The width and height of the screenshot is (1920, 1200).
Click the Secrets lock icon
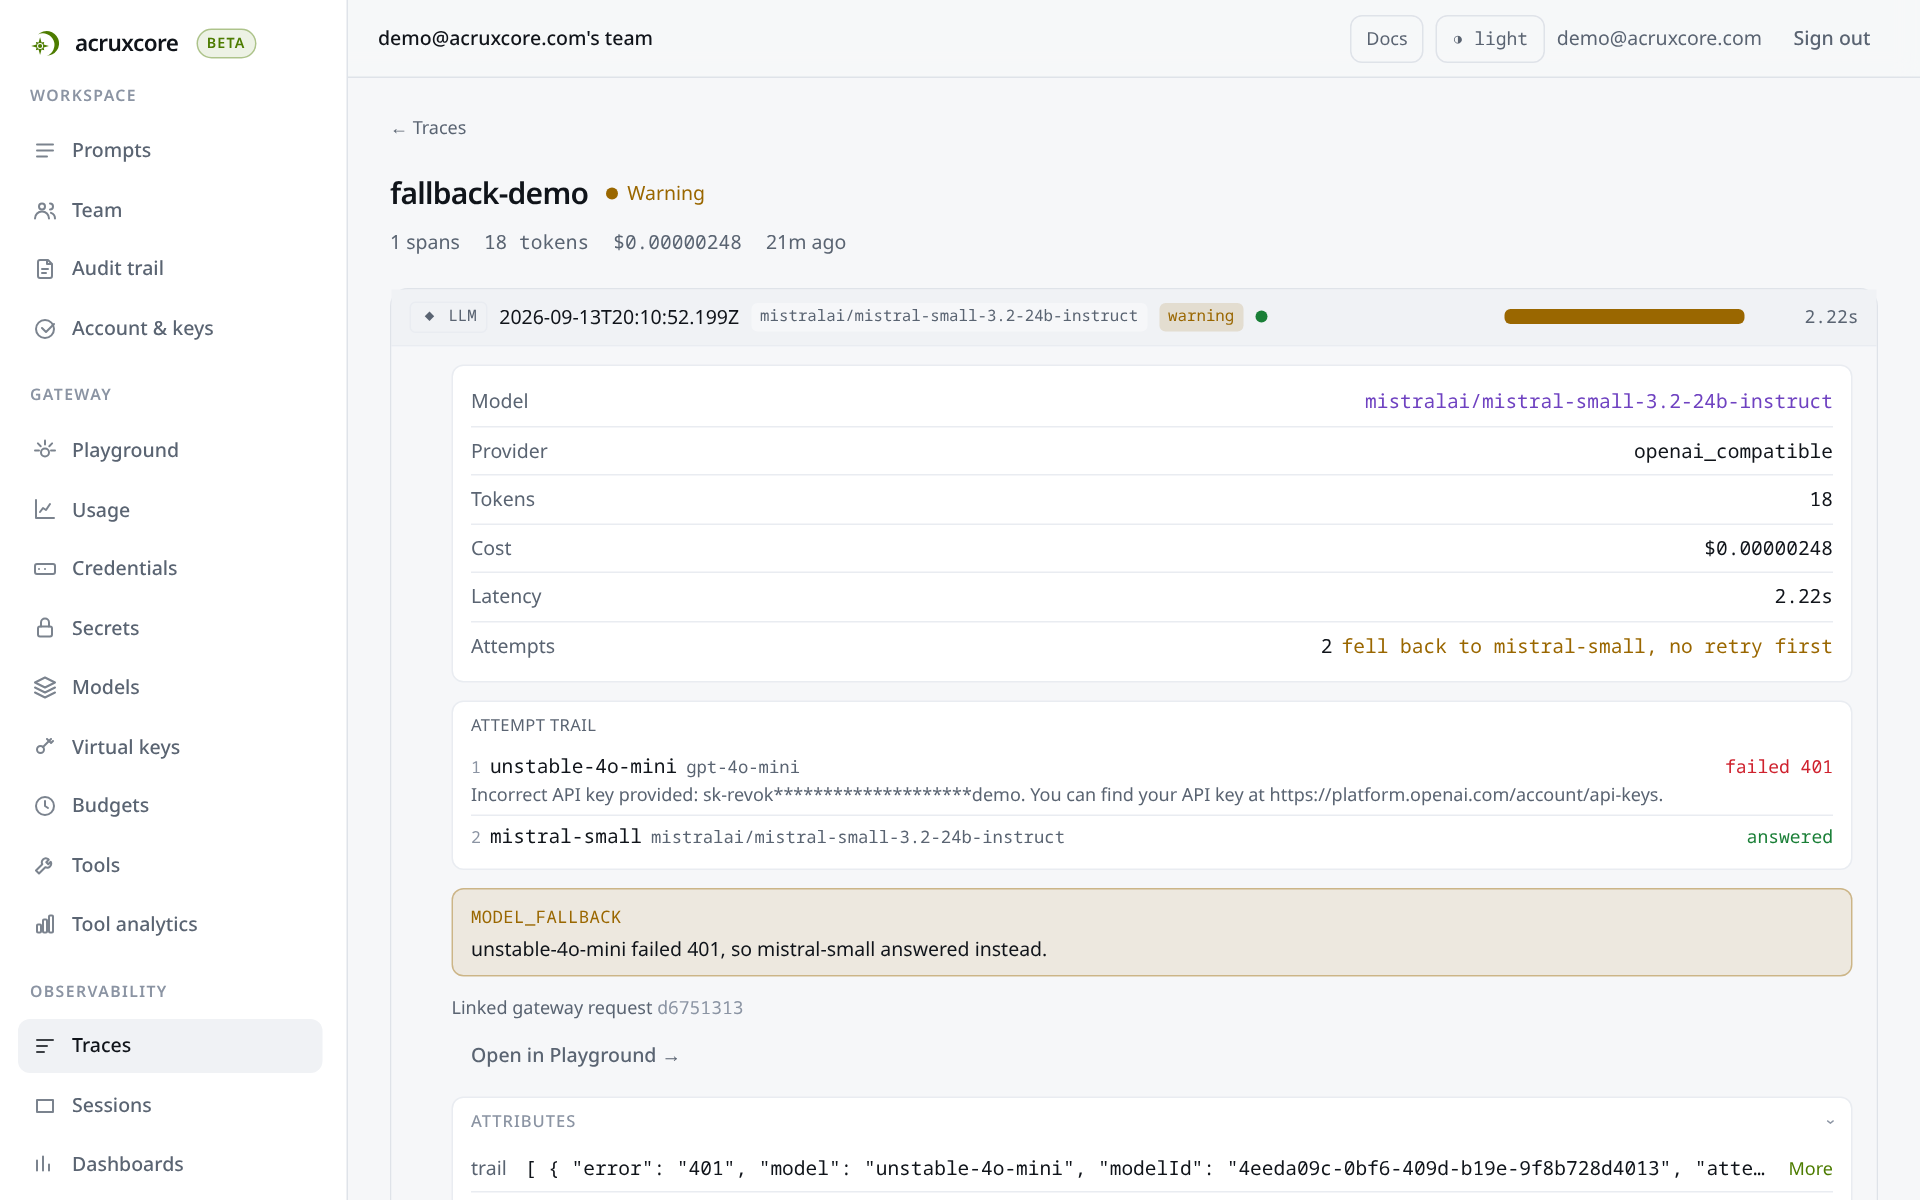click(x=45, y=628)
